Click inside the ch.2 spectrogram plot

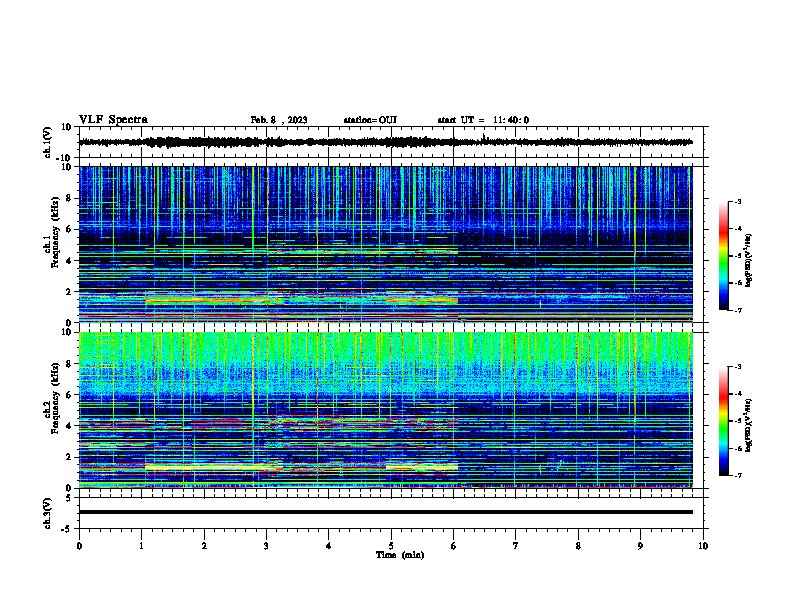[x=385, y=410]
